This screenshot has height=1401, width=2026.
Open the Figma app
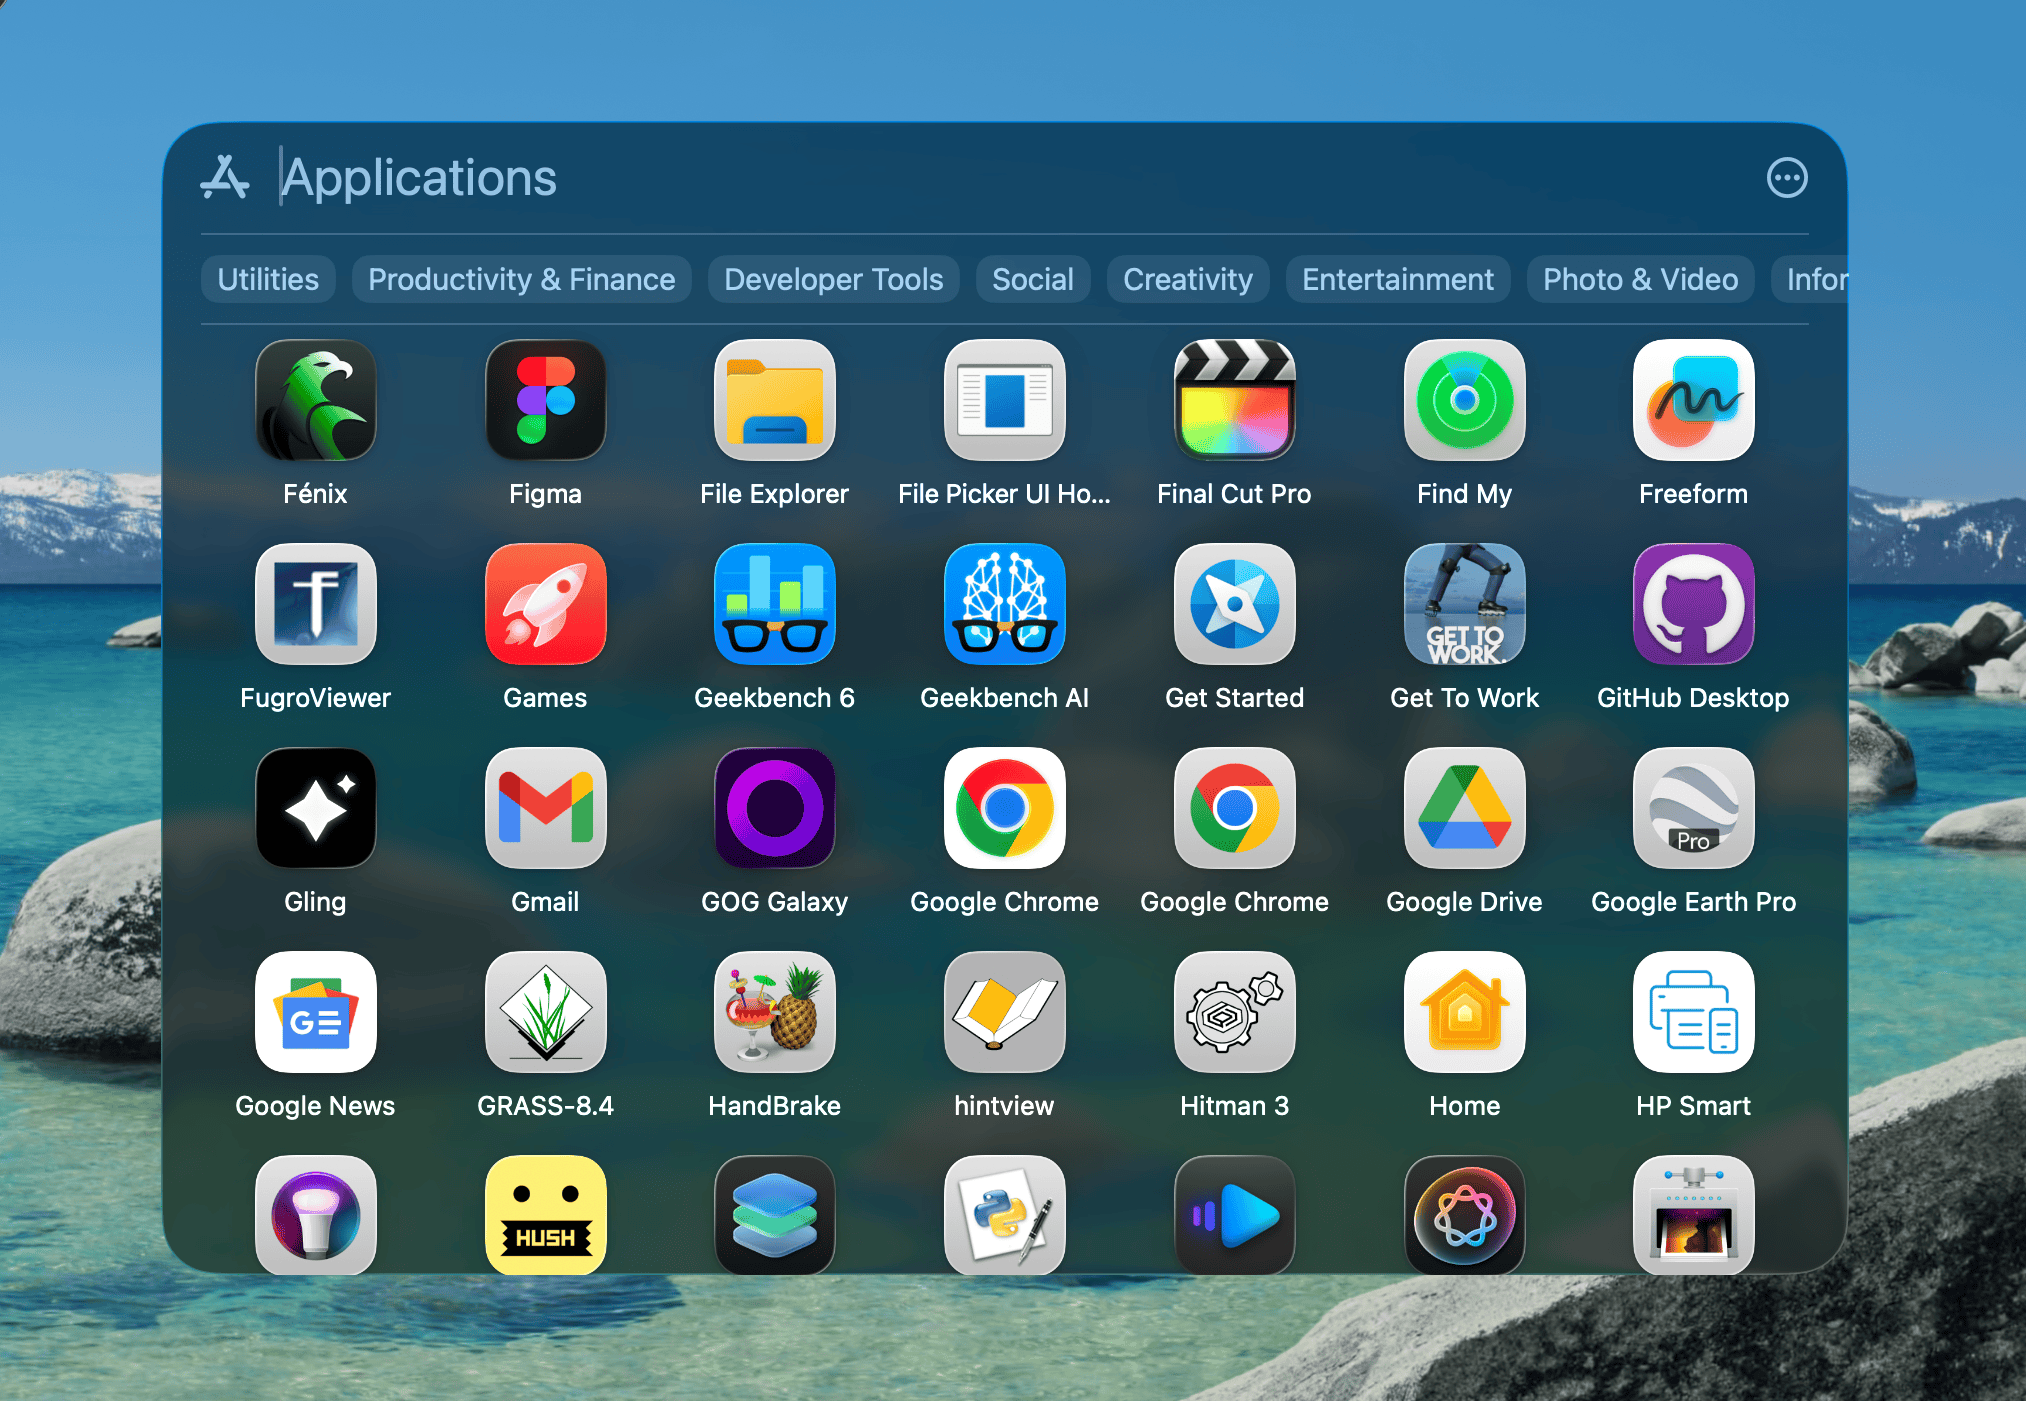(545, 401)
